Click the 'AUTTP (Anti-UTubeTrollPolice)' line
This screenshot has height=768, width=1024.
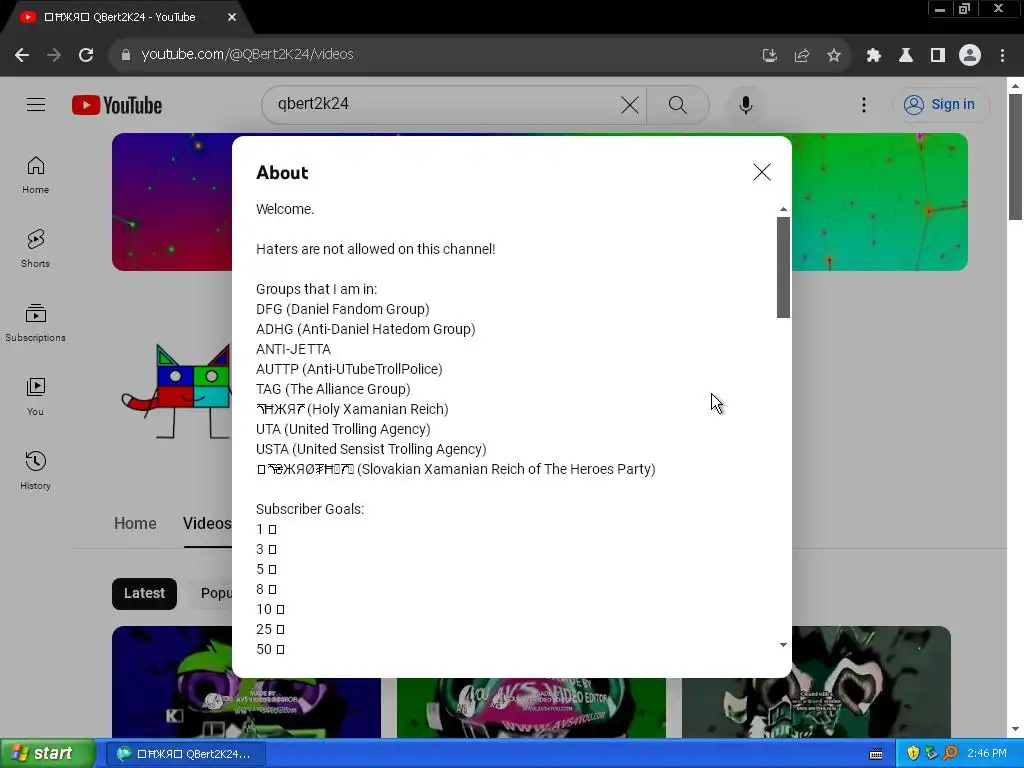(x=349, y=369)
